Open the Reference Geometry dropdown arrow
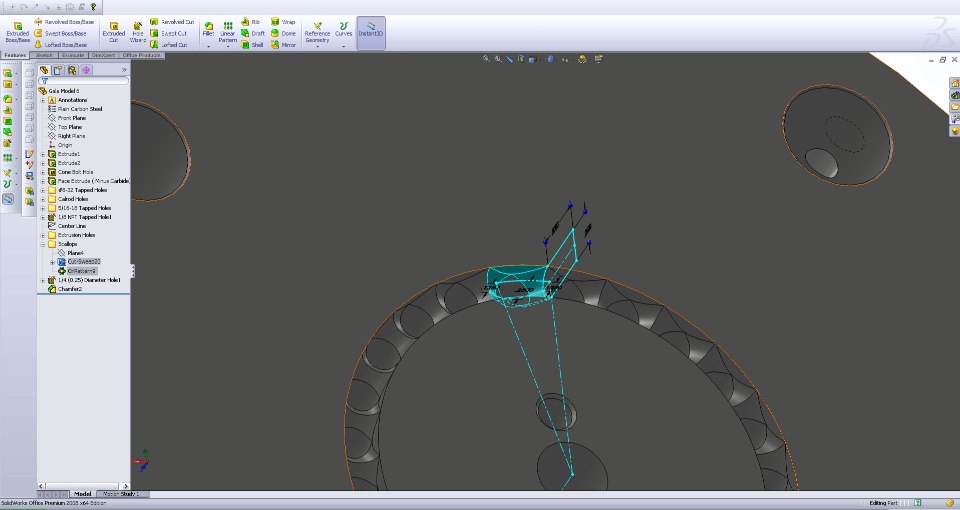The image size is (960, 510). pos(317,47)
